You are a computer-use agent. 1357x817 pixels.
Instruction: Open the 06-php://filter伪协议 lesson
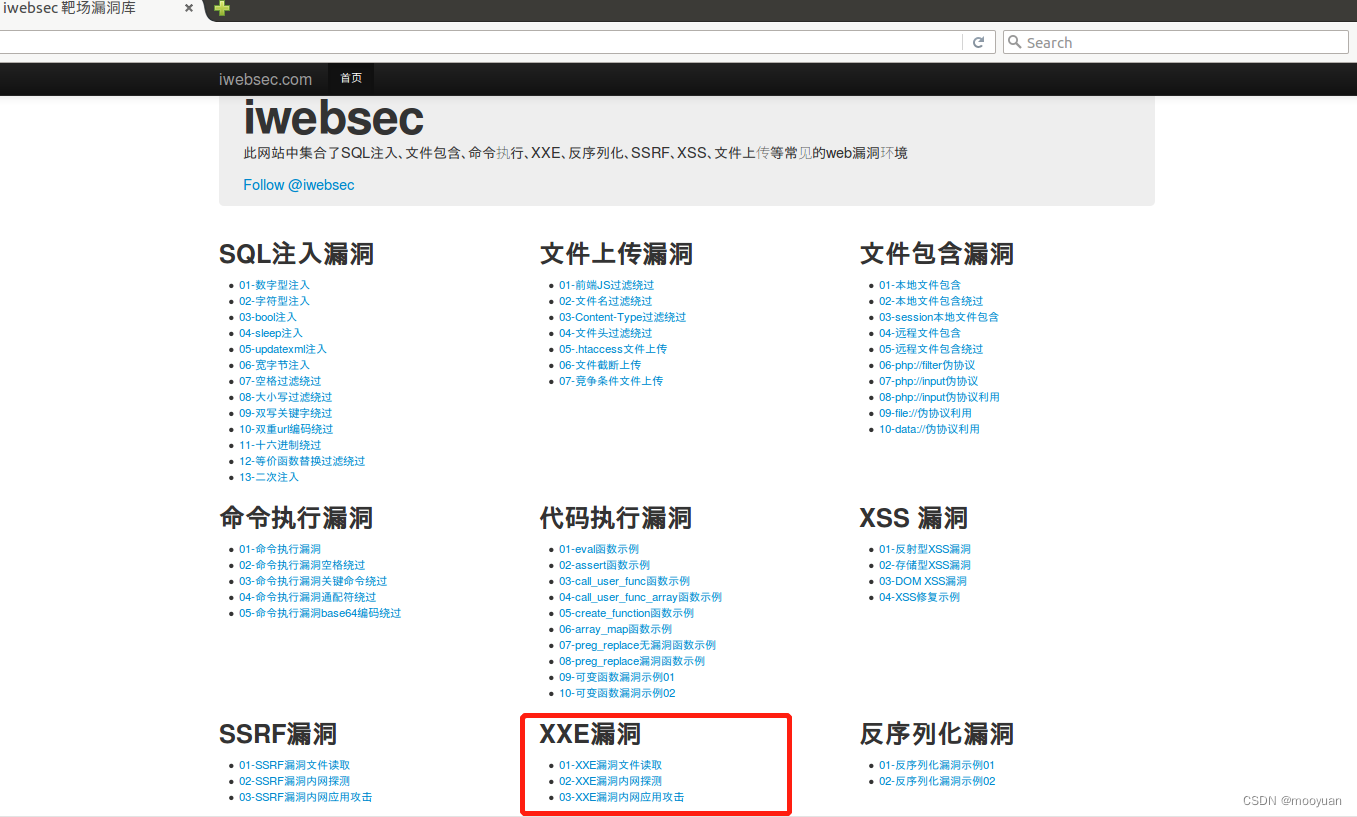click(927, 364)
